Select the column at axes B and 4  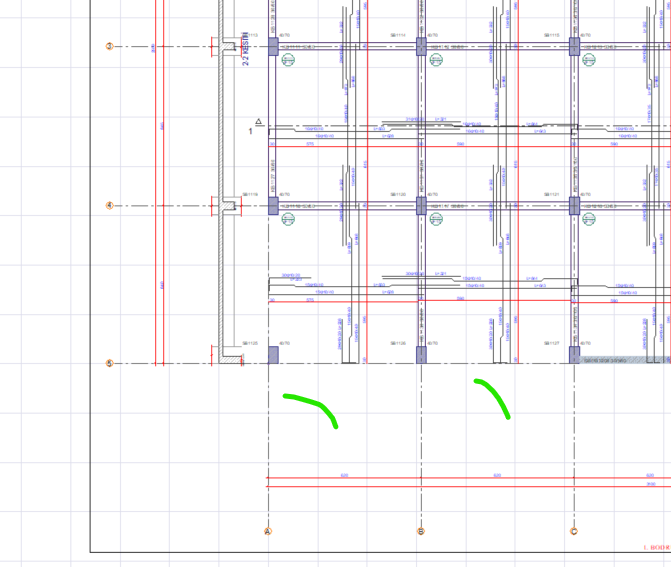[421, 205]
